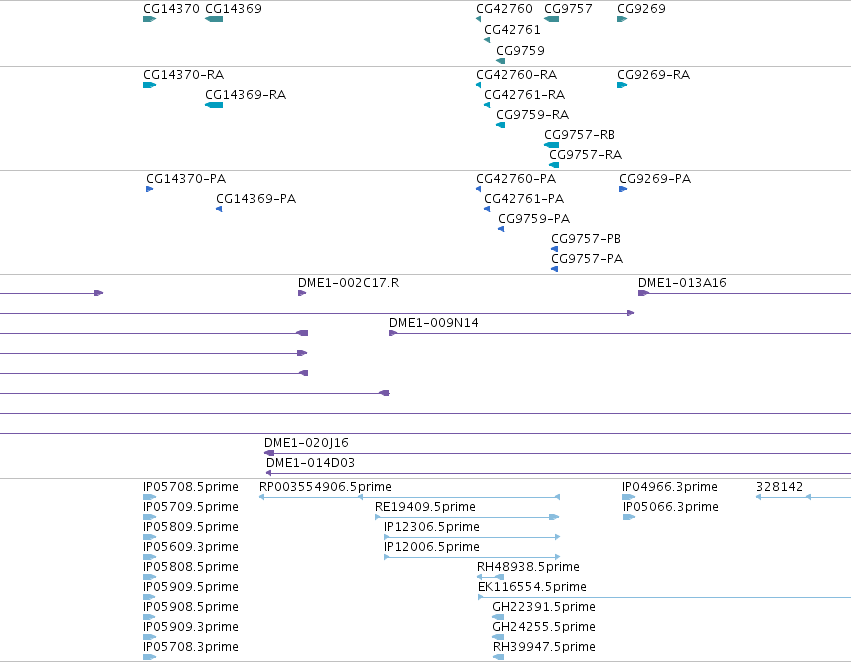The width and height of the screenshot is (851, 662).
Task: Select the CG42761 gene marker
Action: [x=487, y=40]
